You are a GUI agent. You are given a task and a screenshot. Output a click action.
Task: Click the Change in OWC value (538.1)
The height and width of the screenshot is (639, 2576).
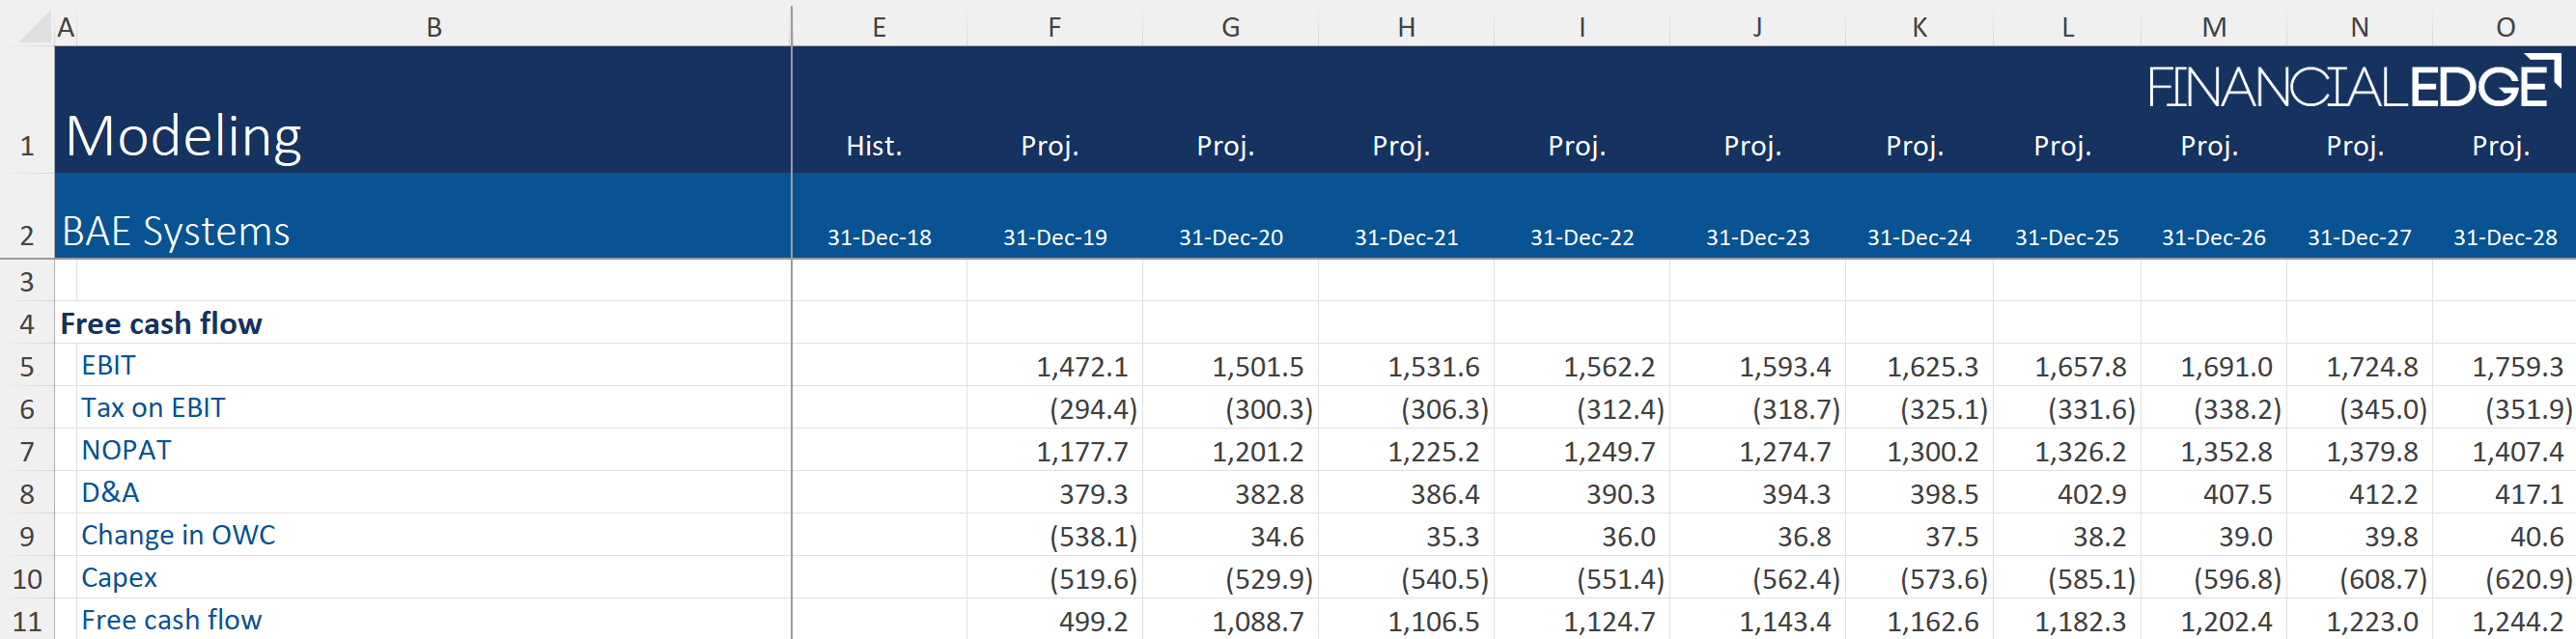pyautogui.click(x=1092, y=537)
